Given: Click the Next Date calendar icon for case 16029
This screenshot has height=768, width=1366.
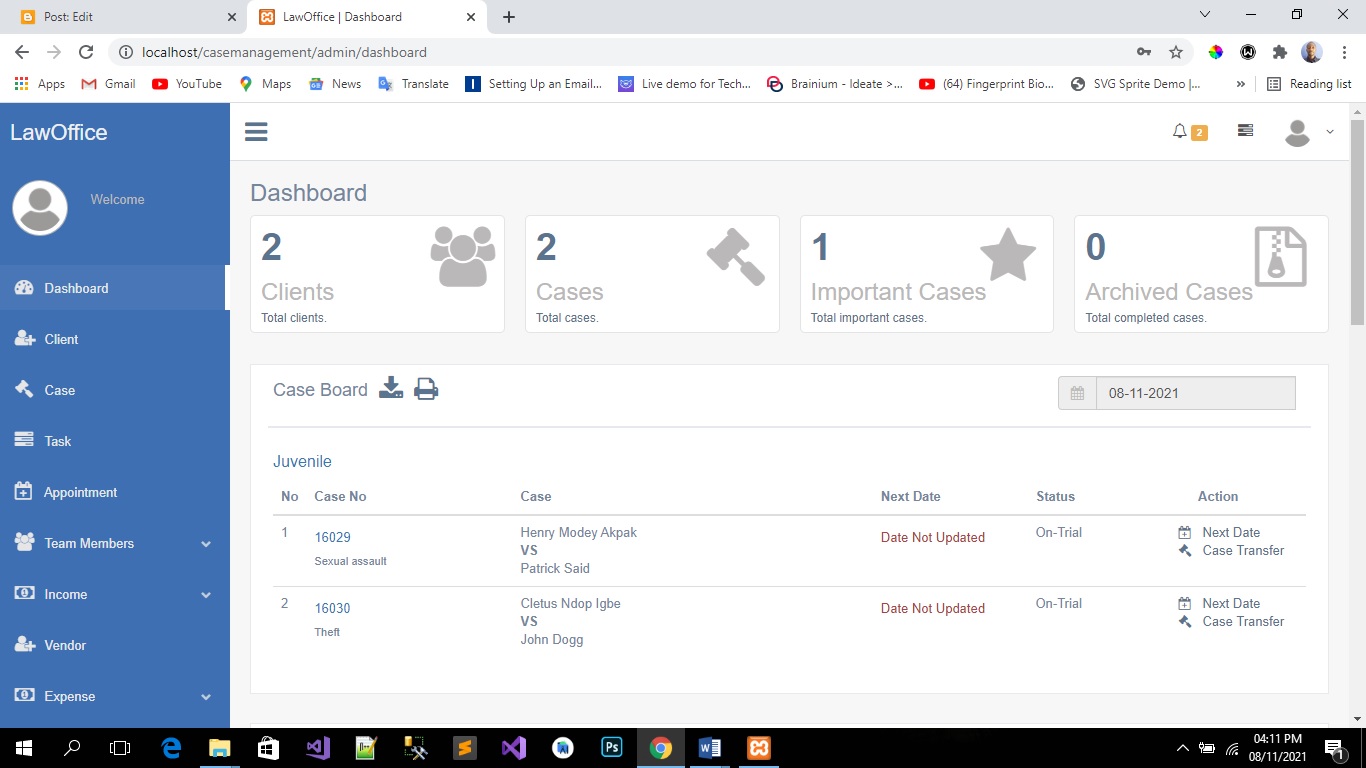Looking at the screenshot, I should [1185, 531].
